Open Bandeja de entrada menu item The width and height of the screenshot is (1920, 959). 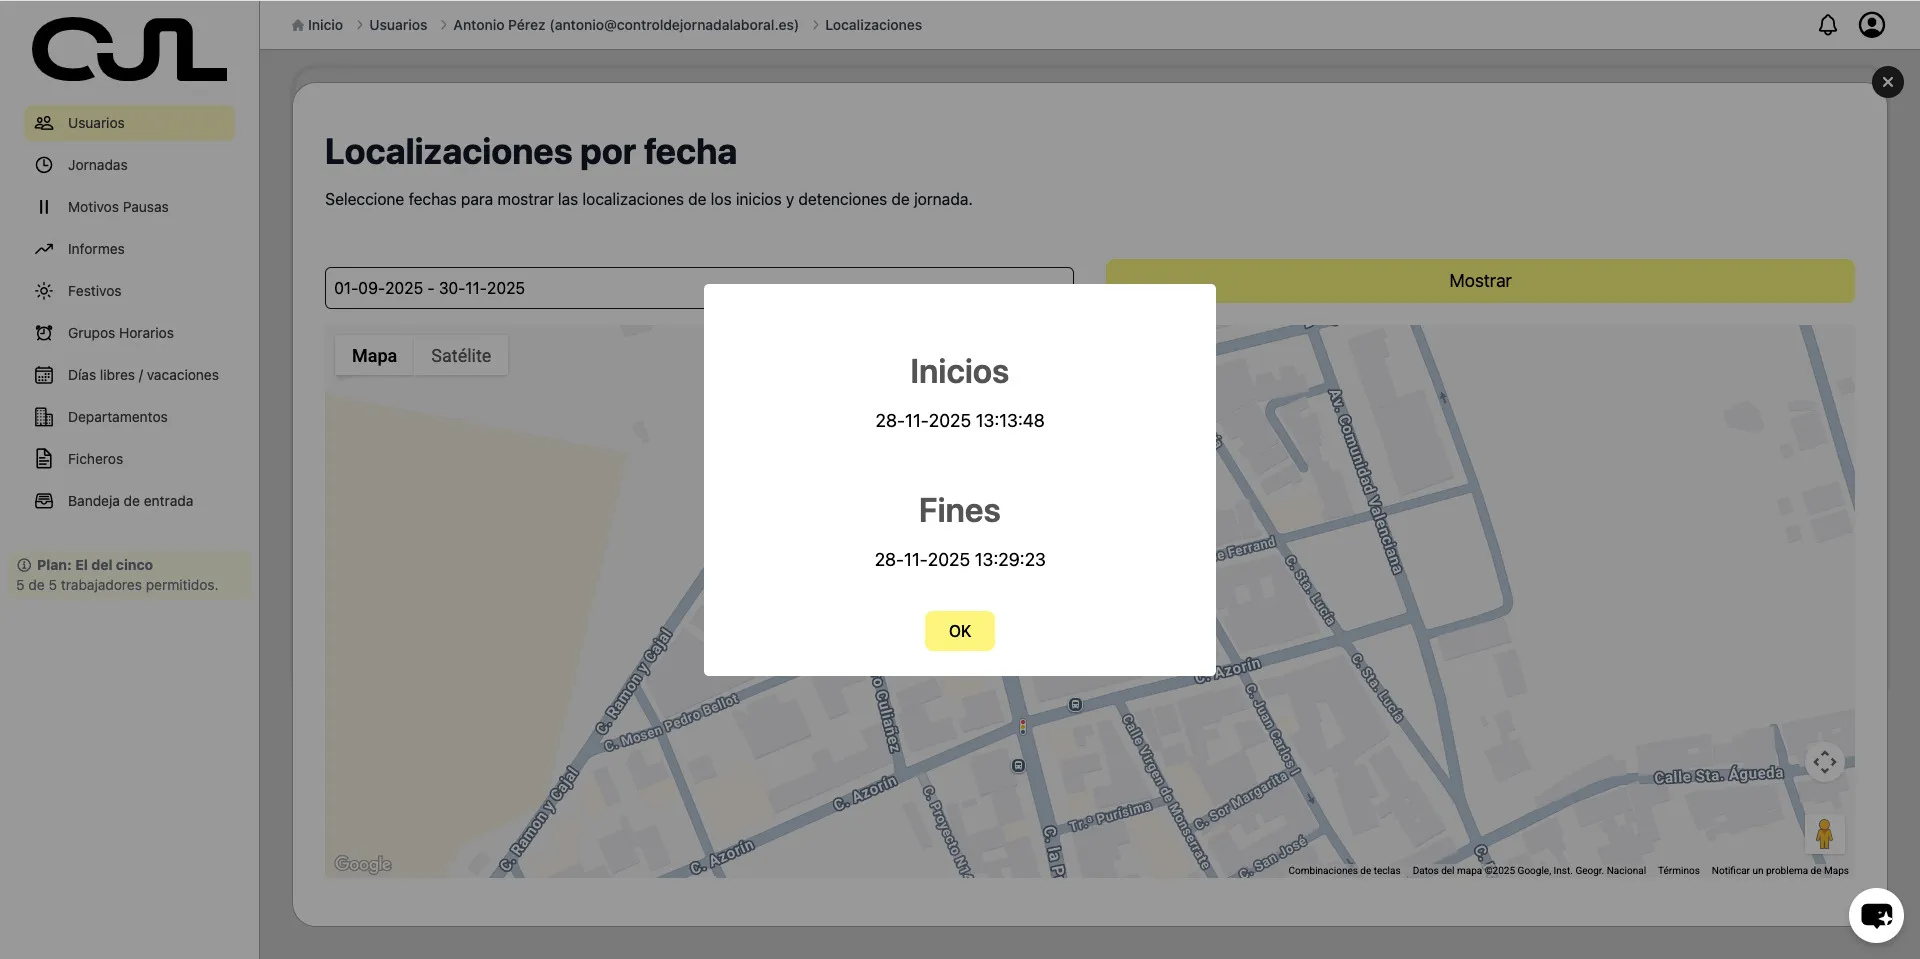click(x=130, y=501)
